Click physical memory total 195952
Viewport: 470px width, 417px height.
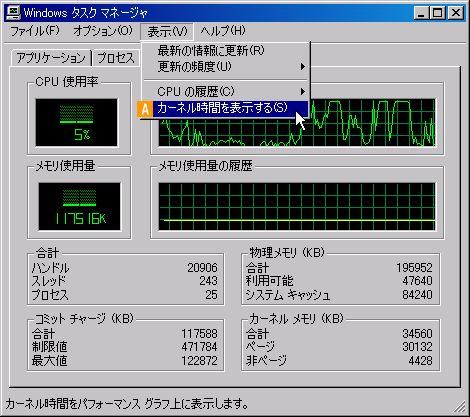coord(414,268)
